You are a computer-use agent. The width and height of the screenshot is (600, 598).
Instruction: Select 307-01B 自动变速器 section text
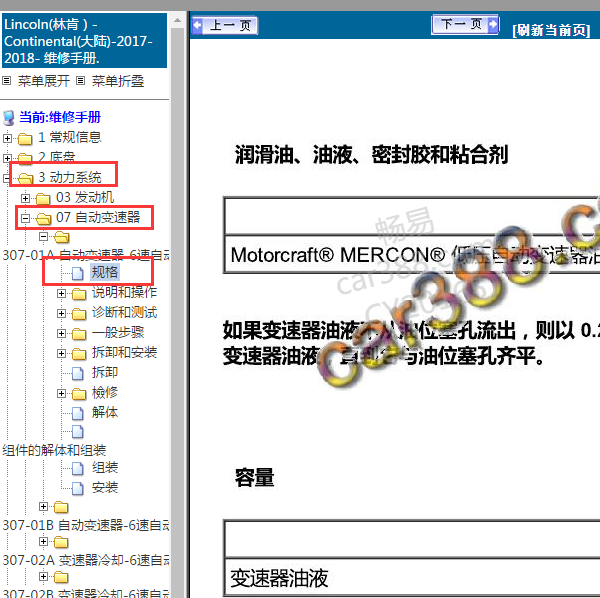click(x=86, y=525)
